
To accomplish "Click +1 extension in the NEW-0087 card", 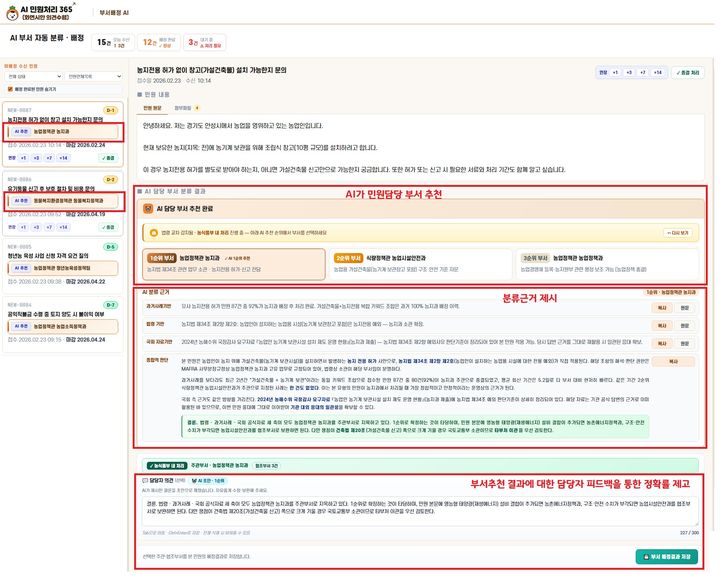I will pyautogui.click(x=23, y=158).
